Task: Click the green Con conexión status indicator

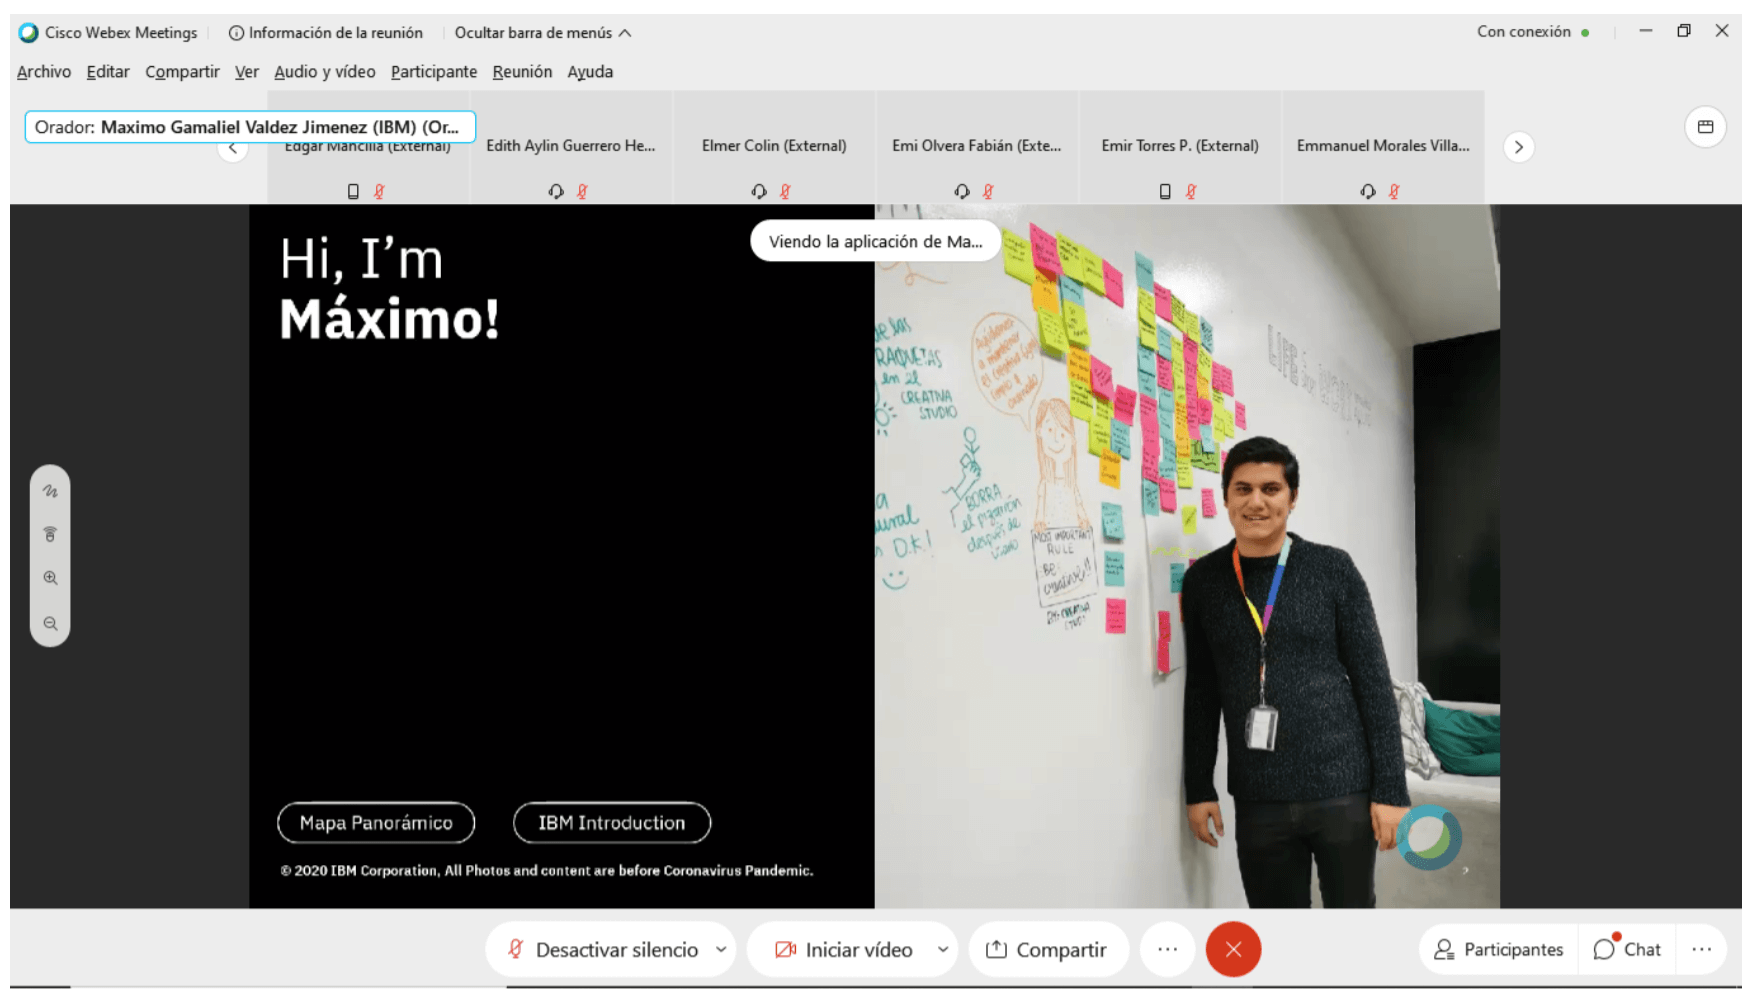Action: (1585, 33)
